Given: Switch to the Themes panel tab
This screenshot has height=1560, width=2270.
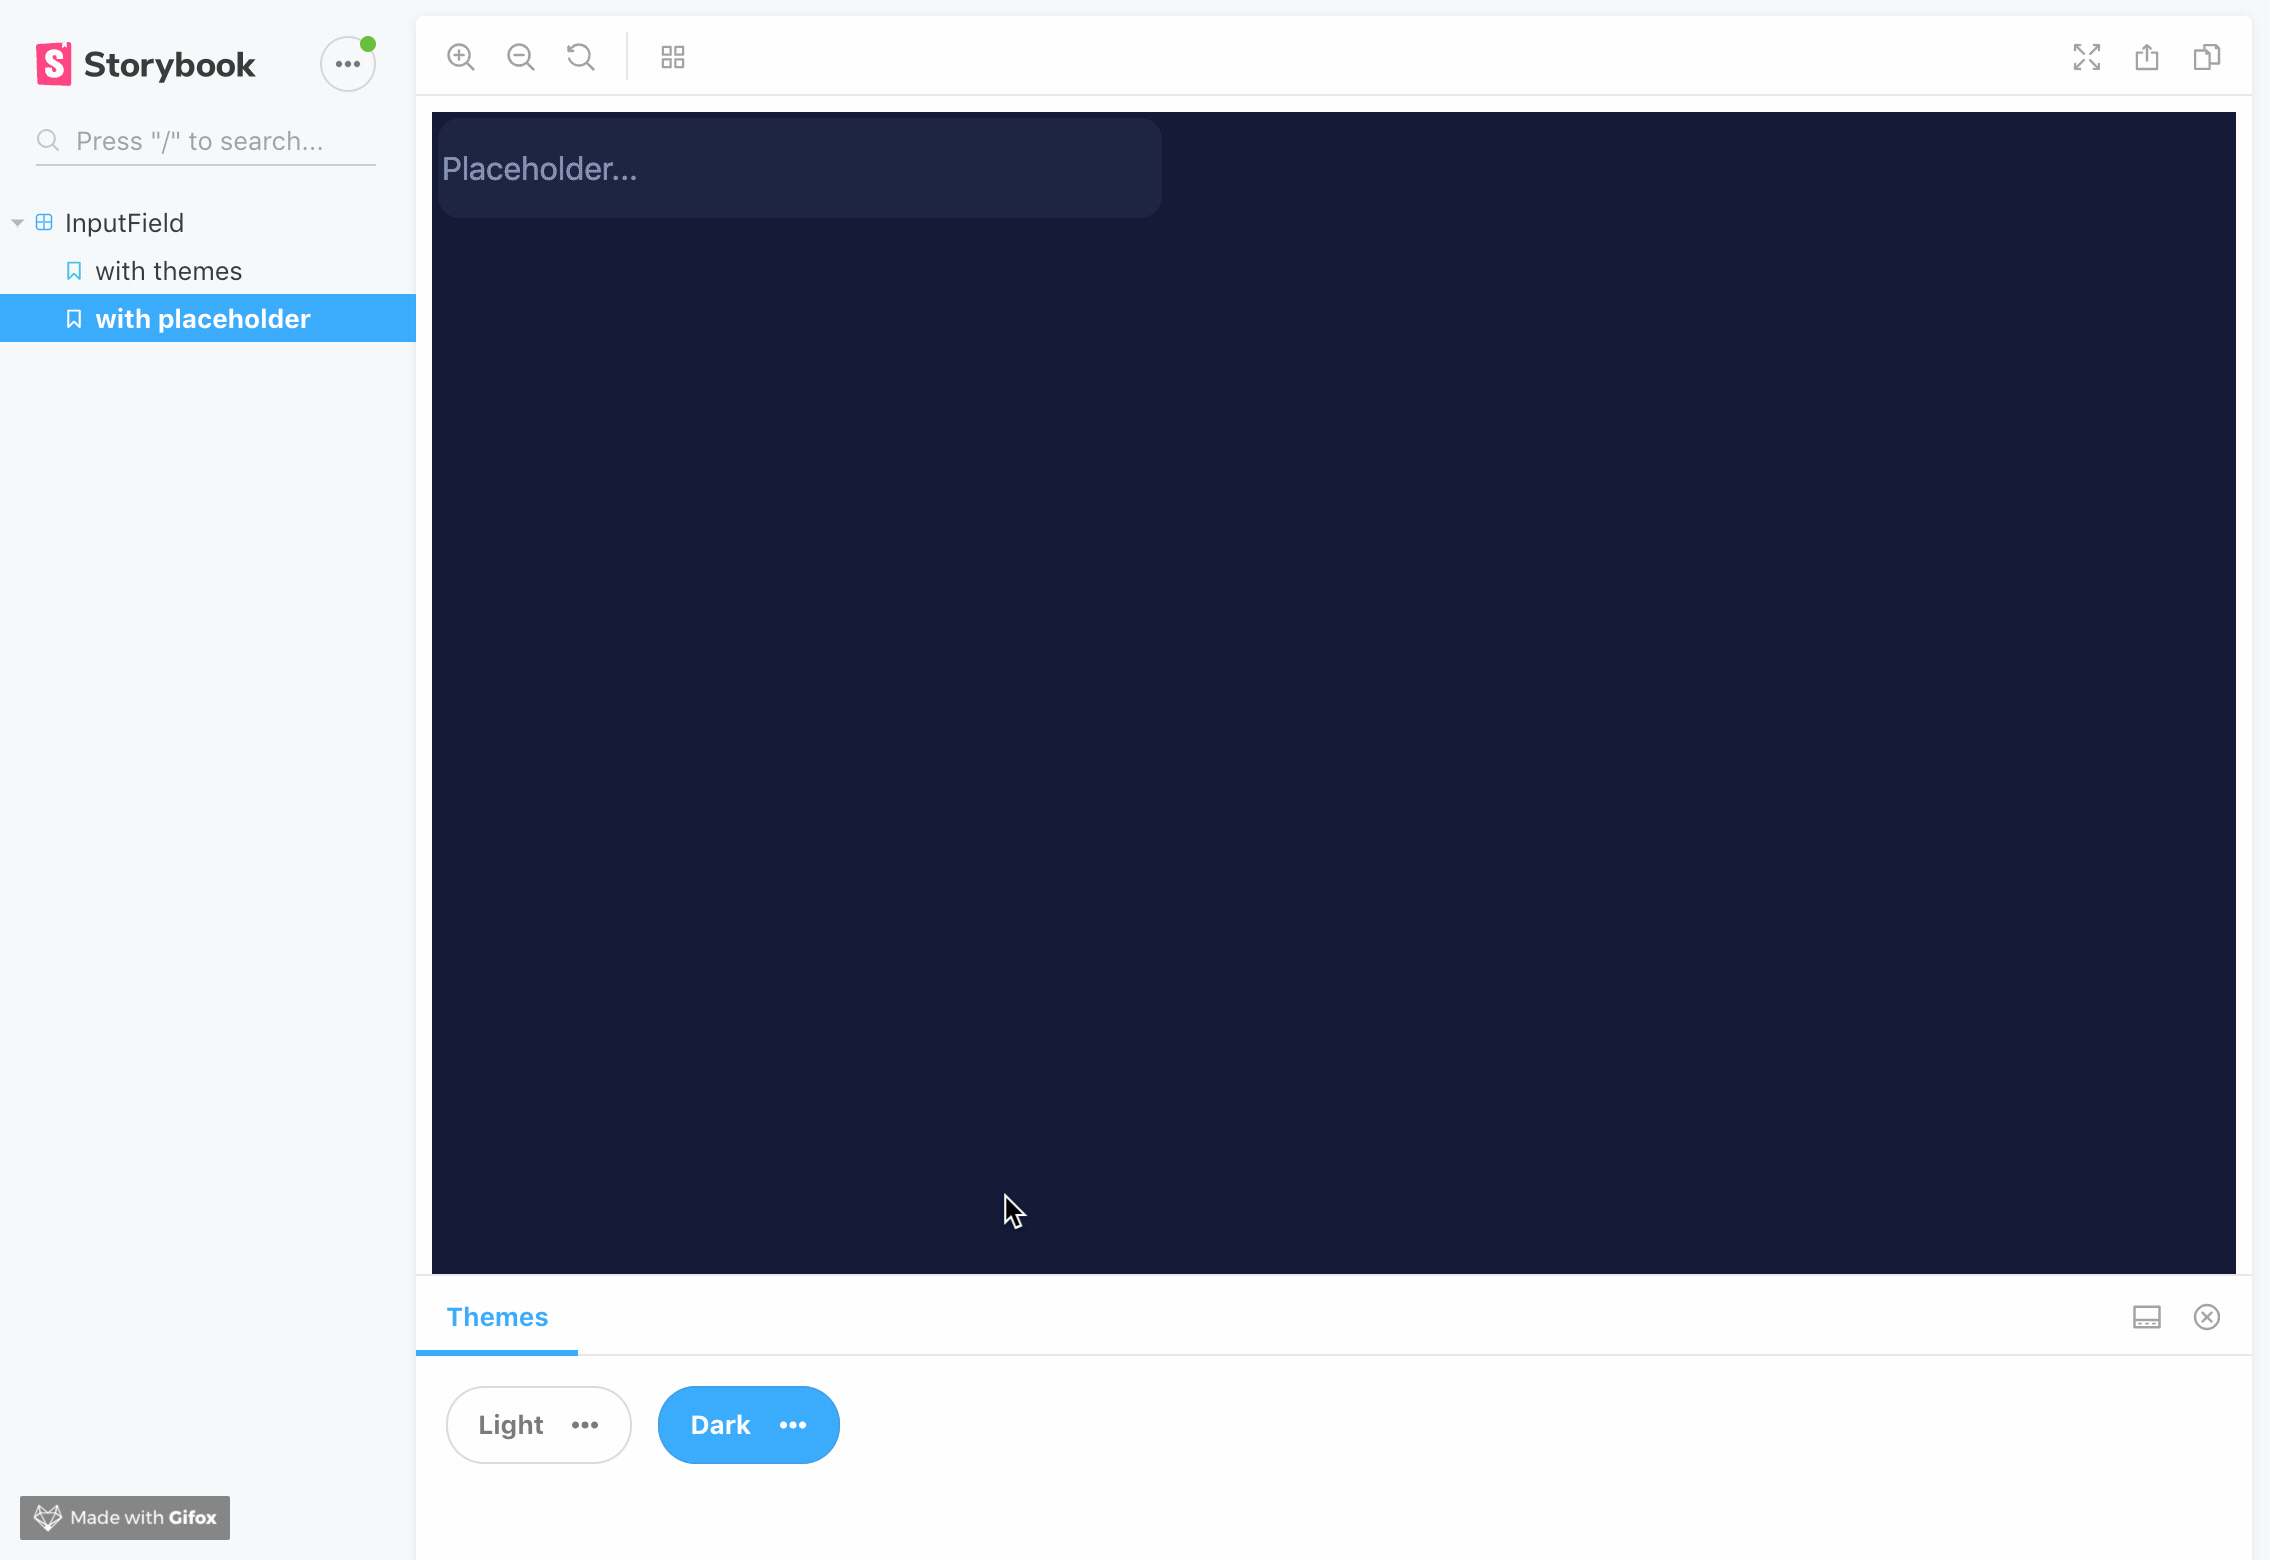Looking at the screenshot, I should click(x=497, y=1317).
